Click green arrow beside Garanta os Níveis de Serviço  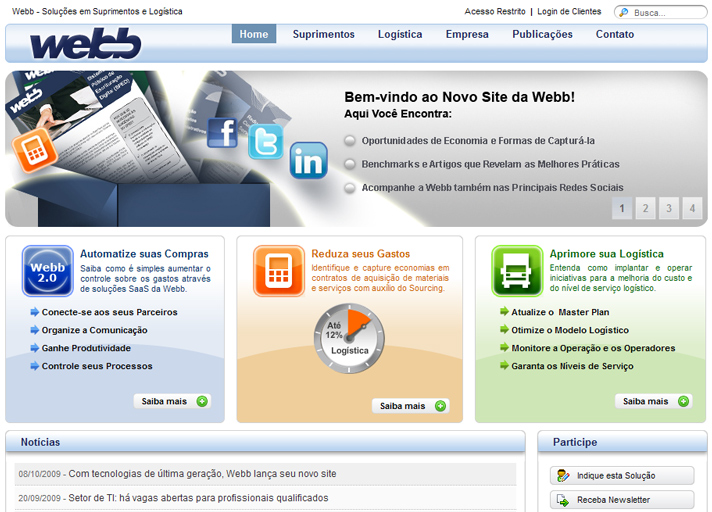click(504, 365)
